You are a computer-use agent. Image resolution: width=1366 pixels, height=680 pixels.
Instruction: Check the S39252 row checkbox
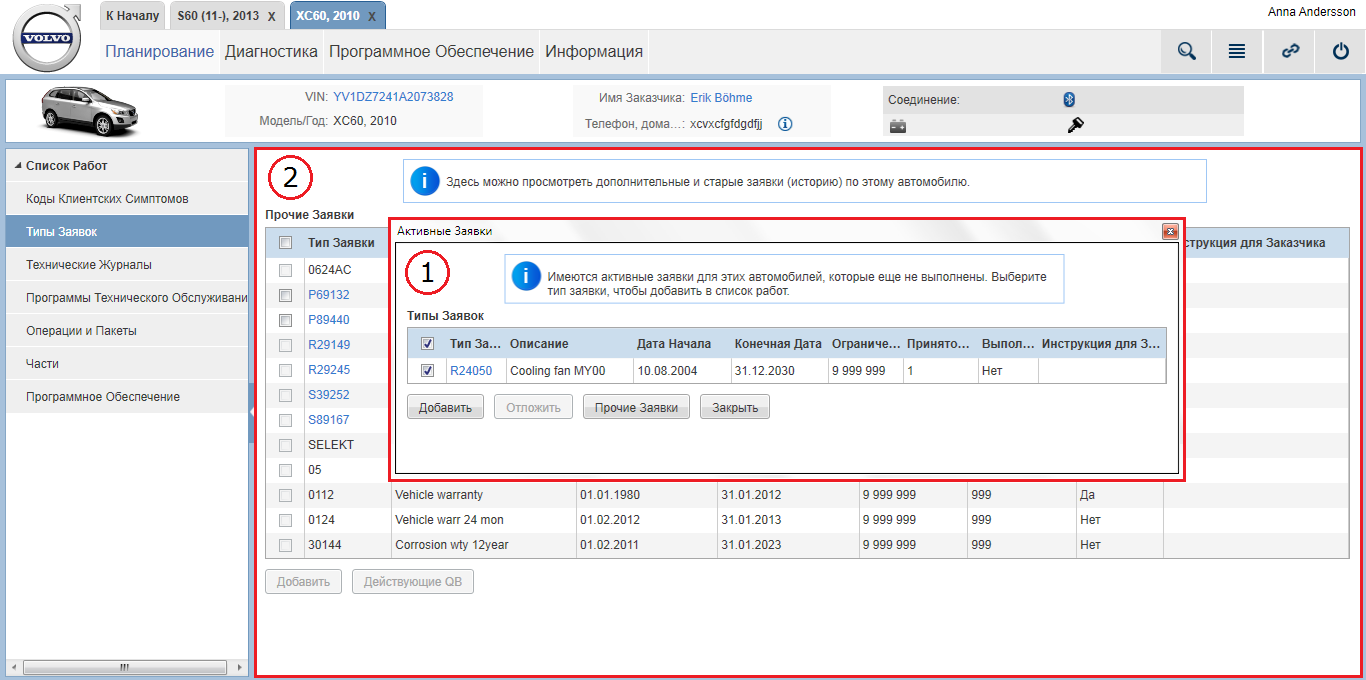point(286,395)
